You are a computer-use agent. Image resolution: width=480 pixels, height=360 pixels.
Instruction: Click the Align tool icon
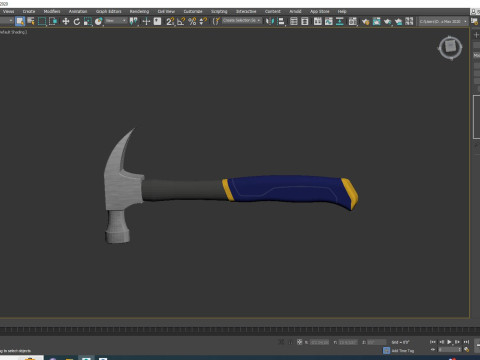click(281, 21)
